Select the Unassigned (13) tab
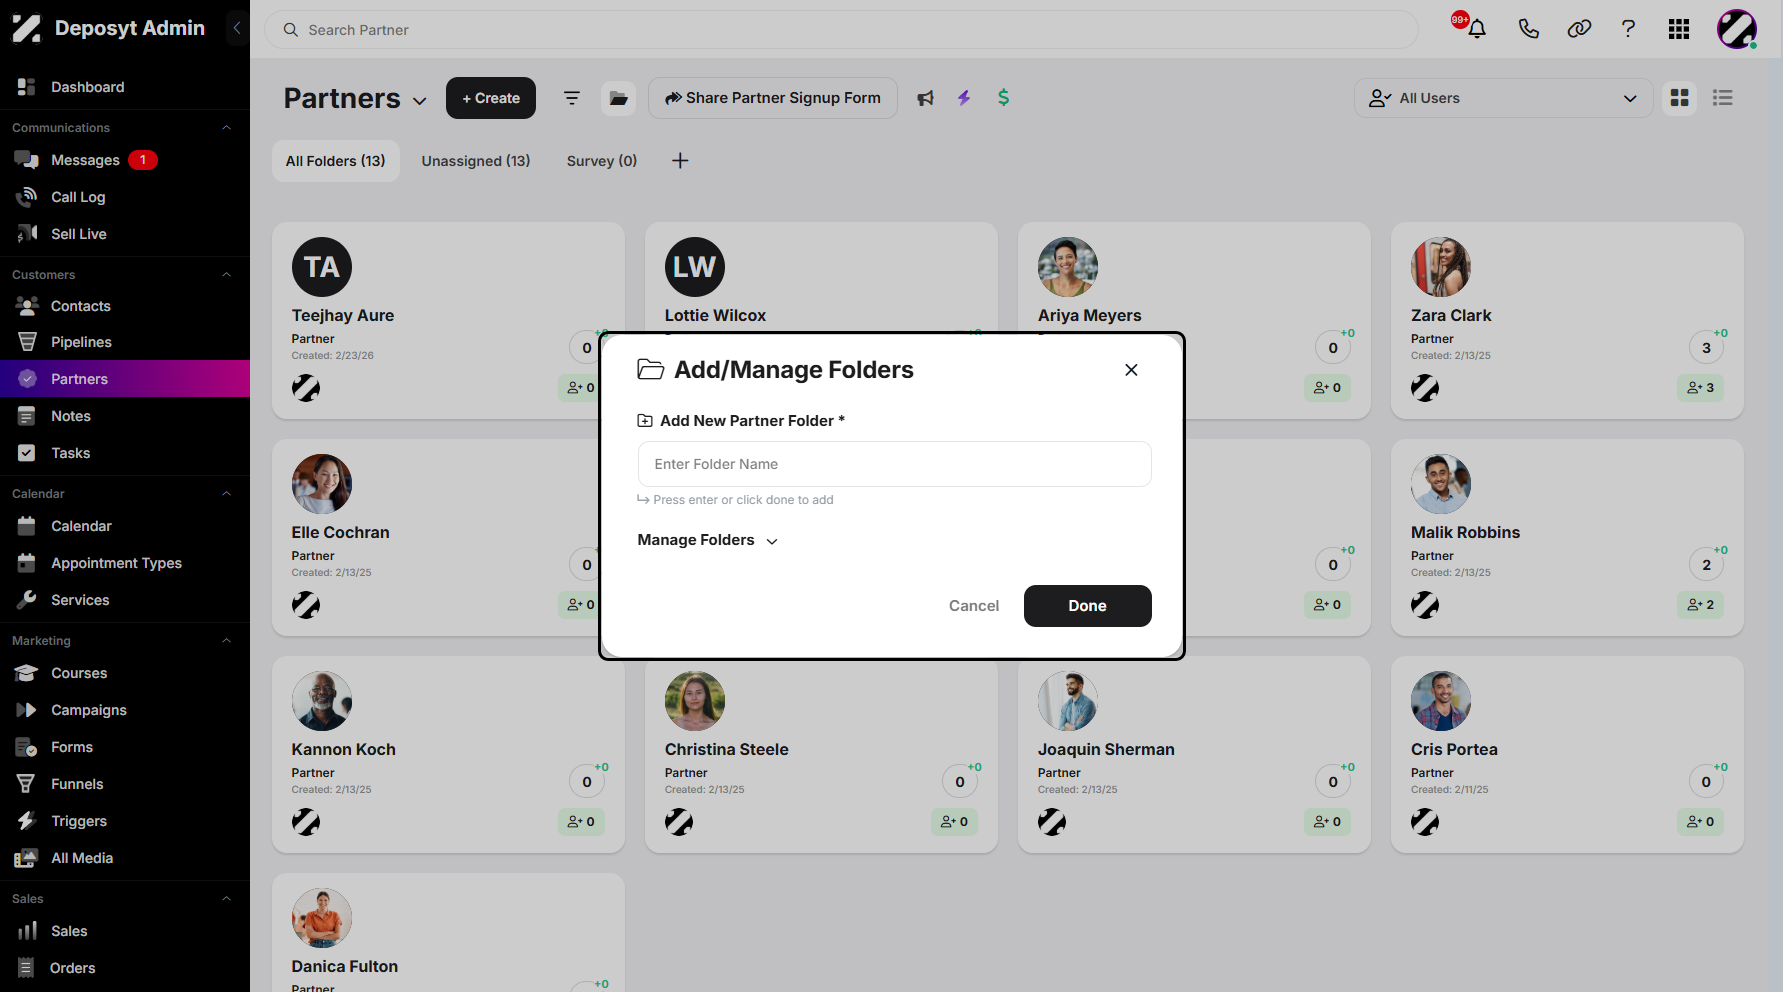Screen dimensions: 1783x992 (476, 161)
